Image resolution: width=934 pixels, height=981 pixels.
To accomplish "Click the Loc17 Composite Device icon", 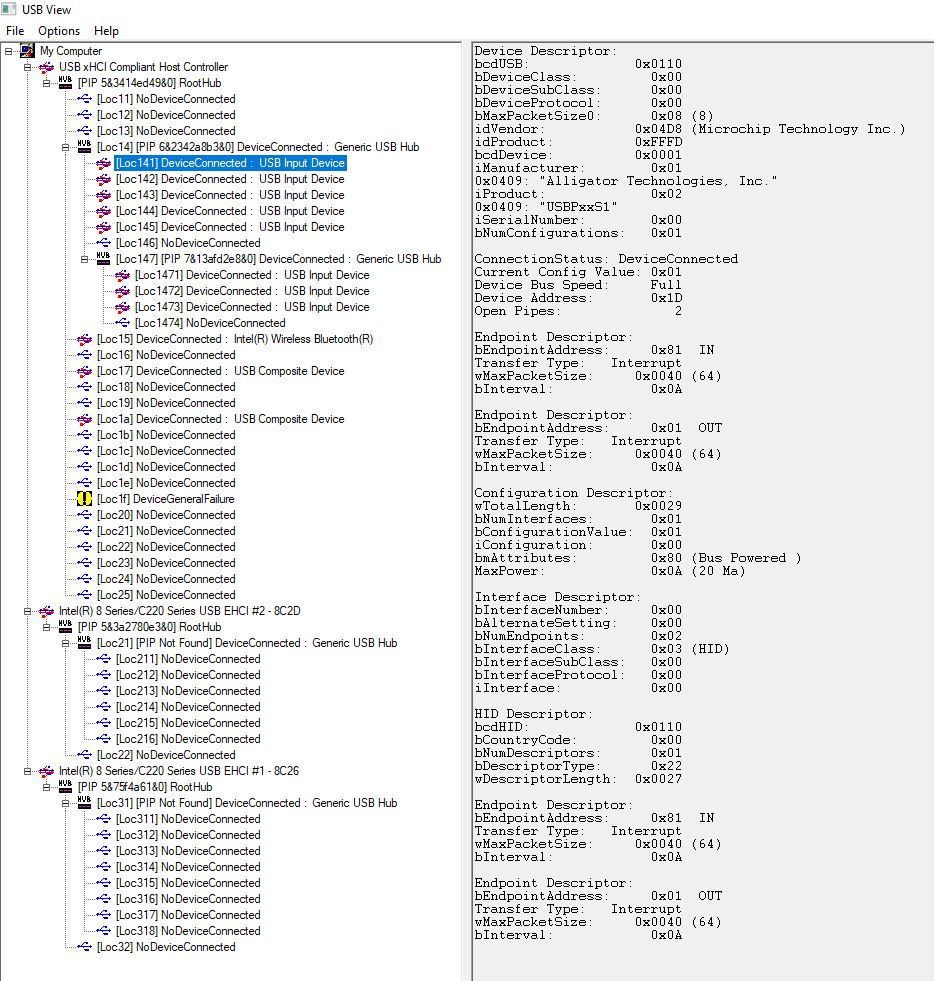I will point(84,371).
